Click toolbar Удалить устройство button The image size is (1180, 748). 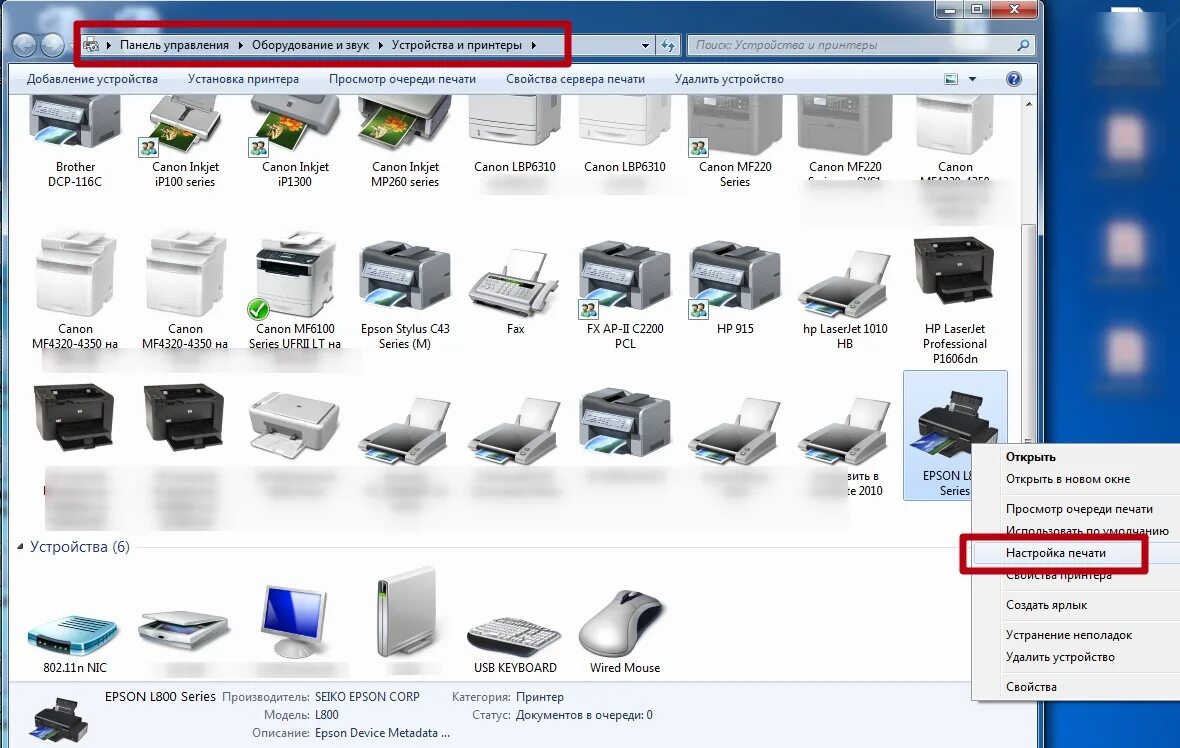728,79
